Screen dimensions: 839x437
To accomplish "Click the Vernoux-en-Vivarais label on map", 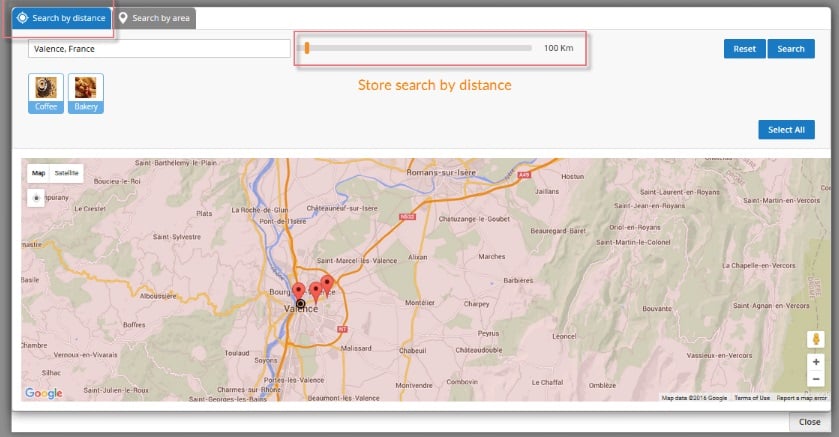I will (85, 355).
